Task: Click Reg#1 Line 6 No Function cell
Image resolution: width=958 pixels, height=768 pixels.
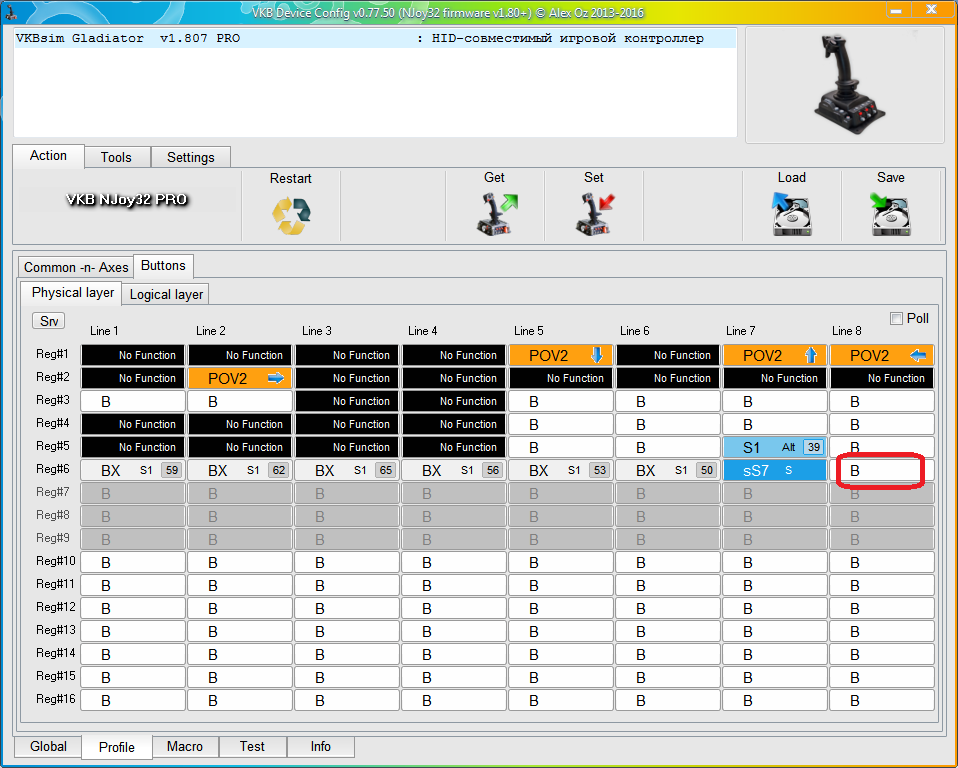Action: point(667,355)
